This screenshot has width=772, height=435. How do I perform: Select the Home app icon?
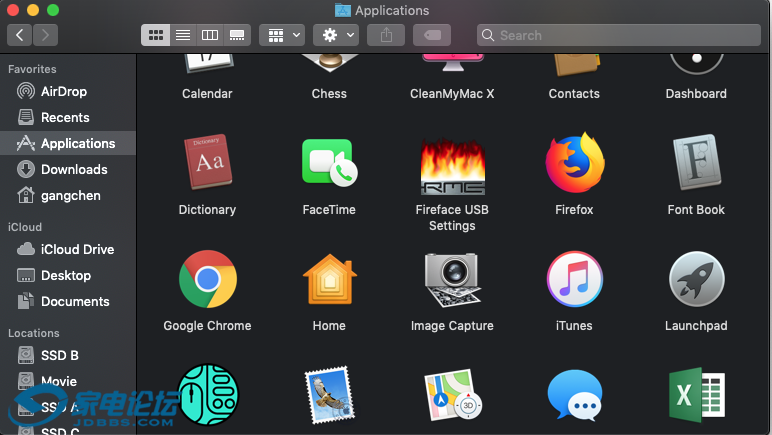coord(329,279)
